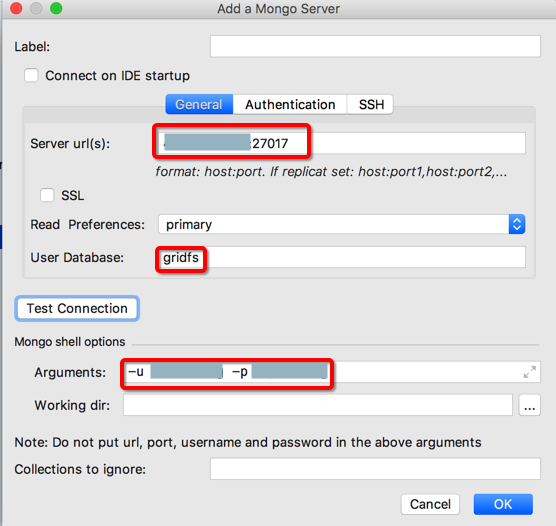This screenshot has width=556, height=526.
Task: Enable Connect on IDE startup checkbox
Action: 31,75
